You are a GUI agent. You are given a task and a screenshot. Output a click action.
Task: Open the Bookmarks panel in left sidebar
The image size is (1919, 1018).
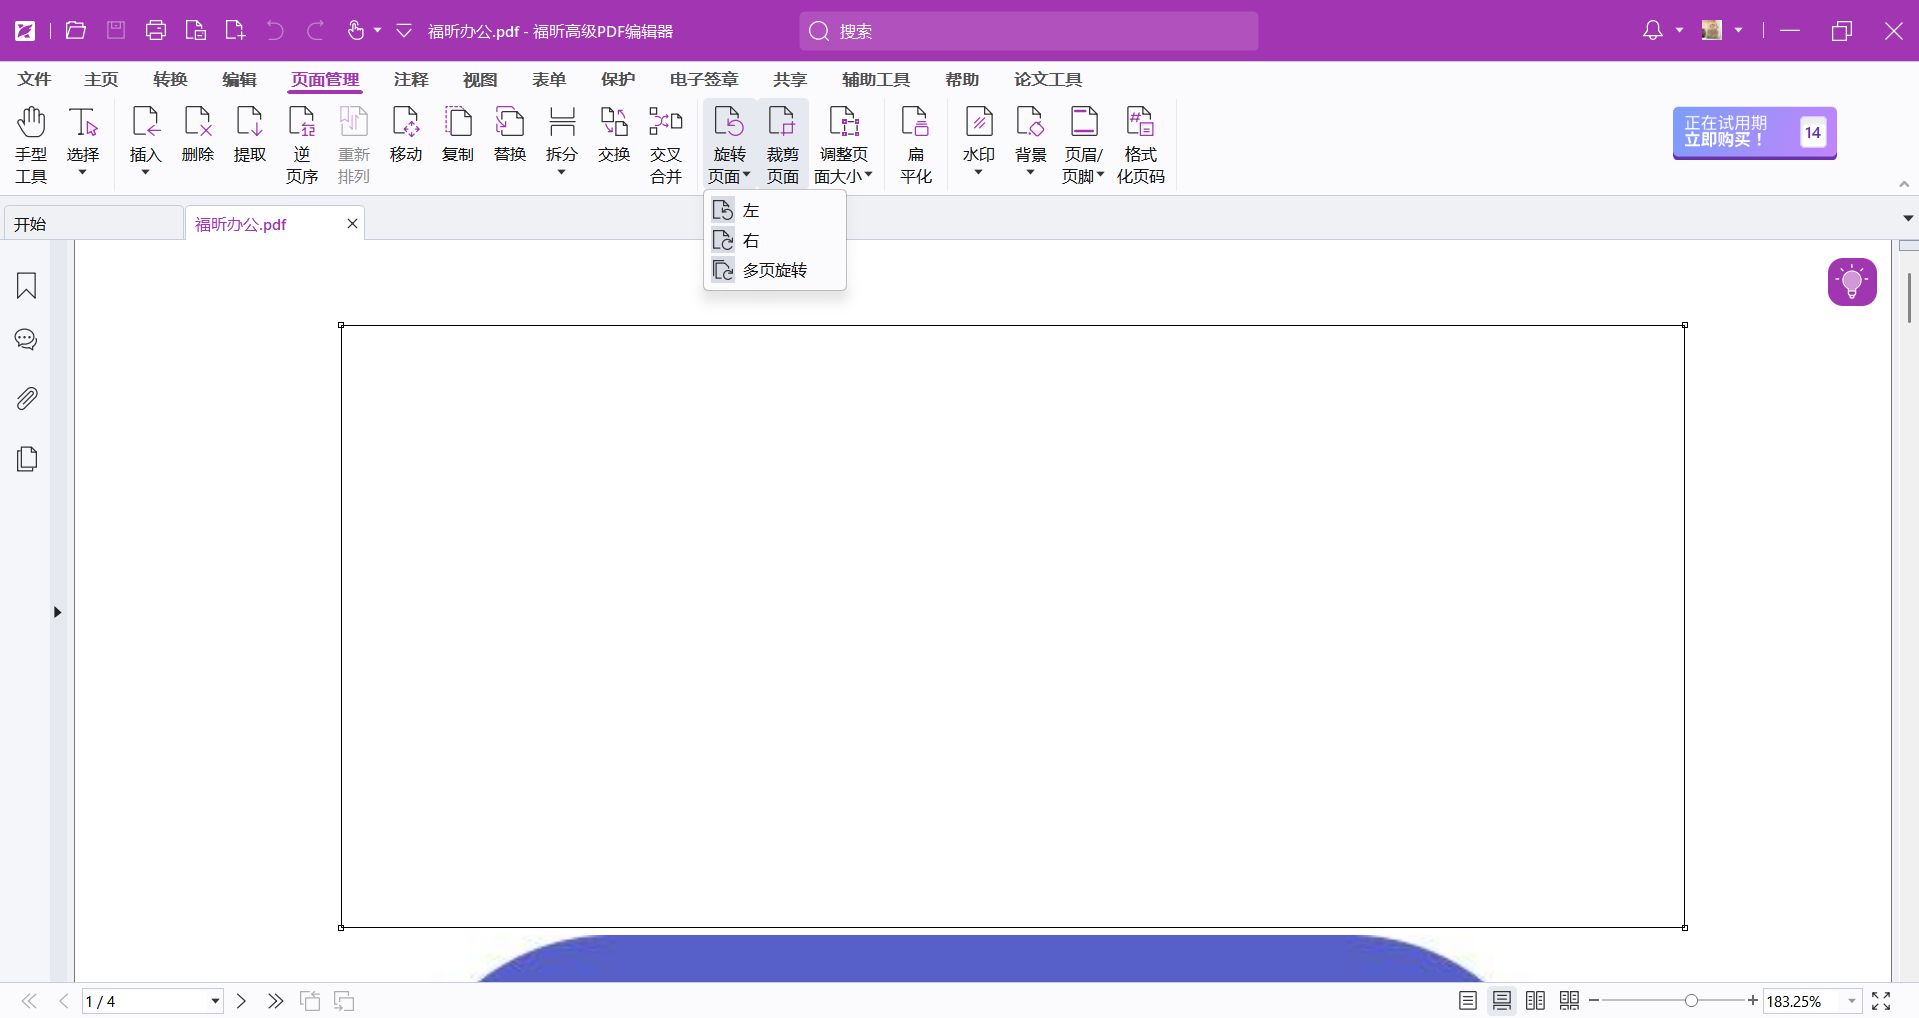(27, 286)
